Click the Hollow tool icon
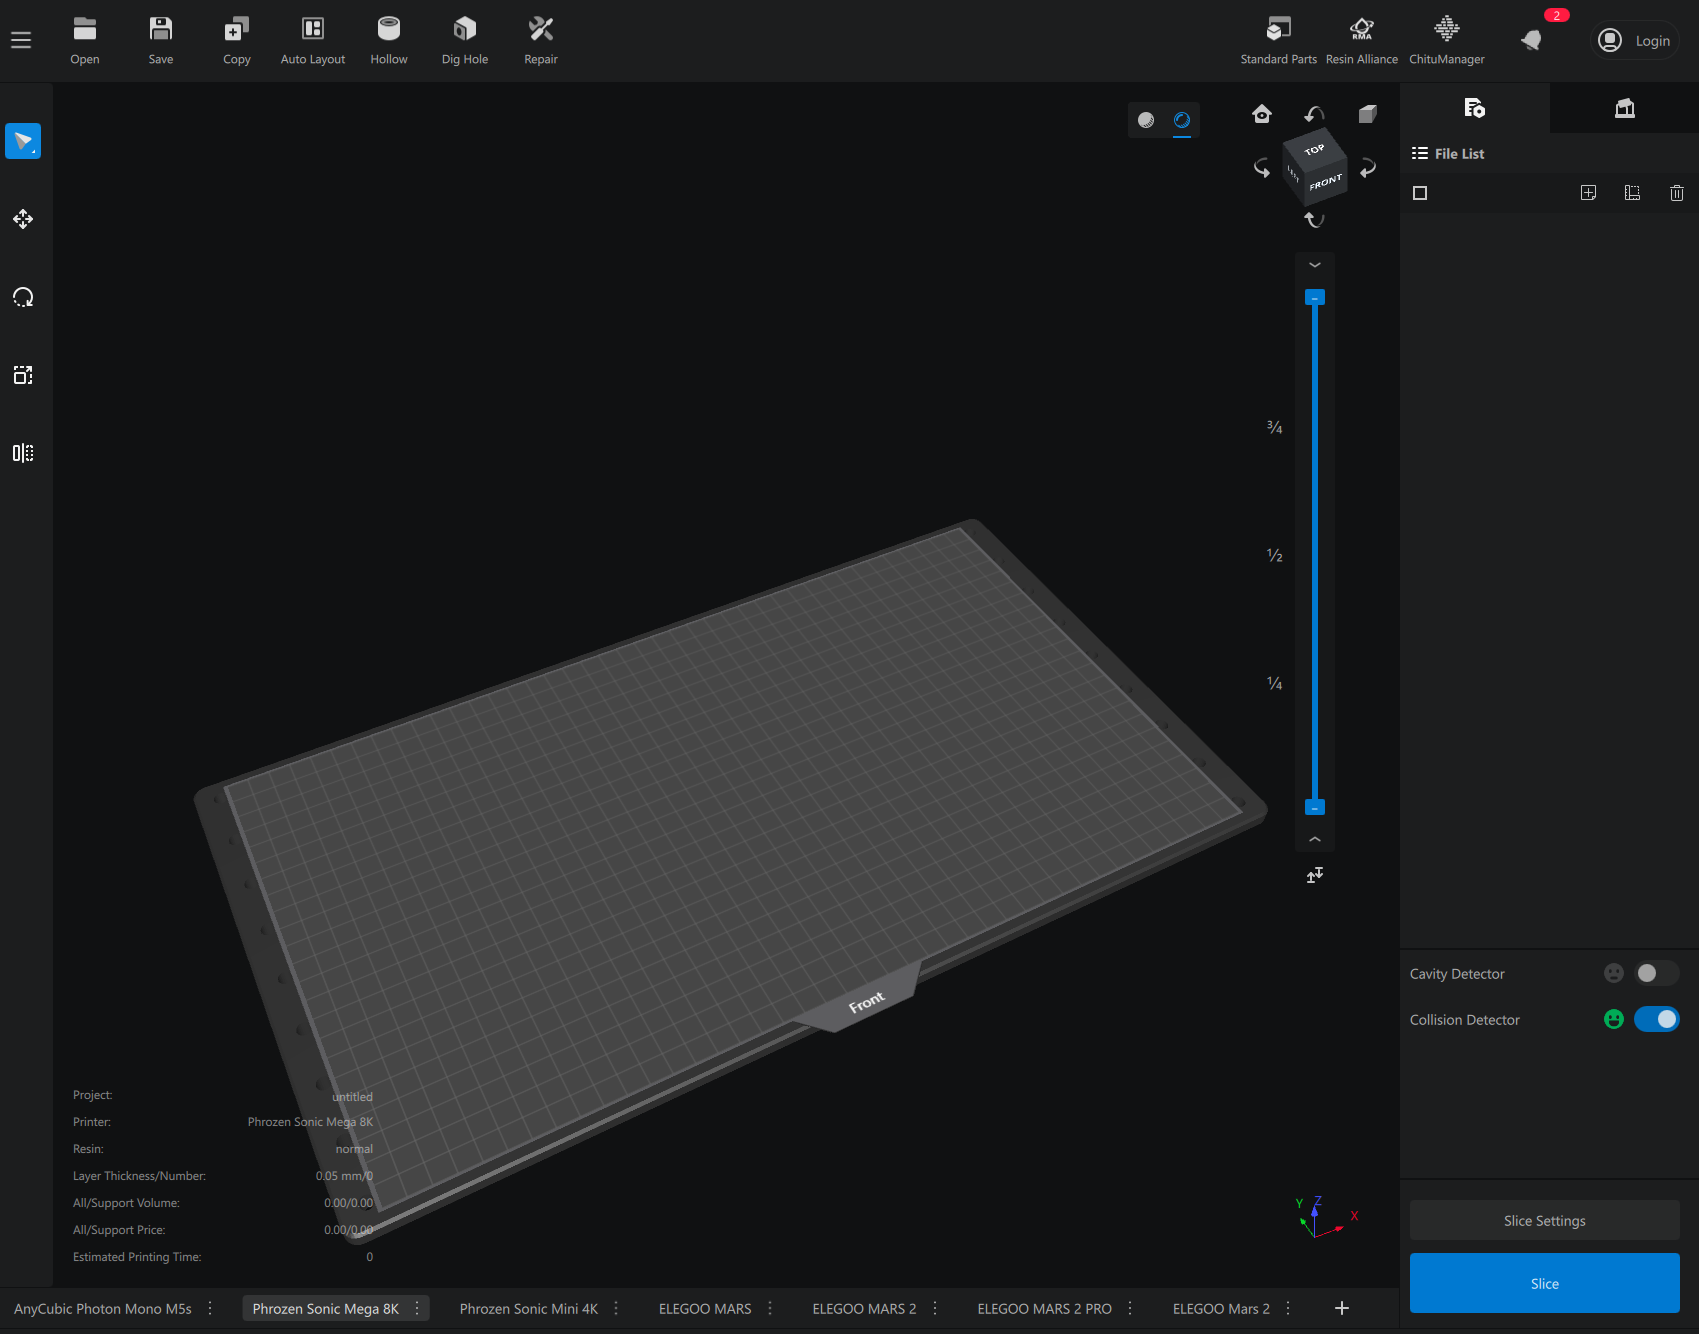Viewport: 1699px width, 1334px height. 388,30
